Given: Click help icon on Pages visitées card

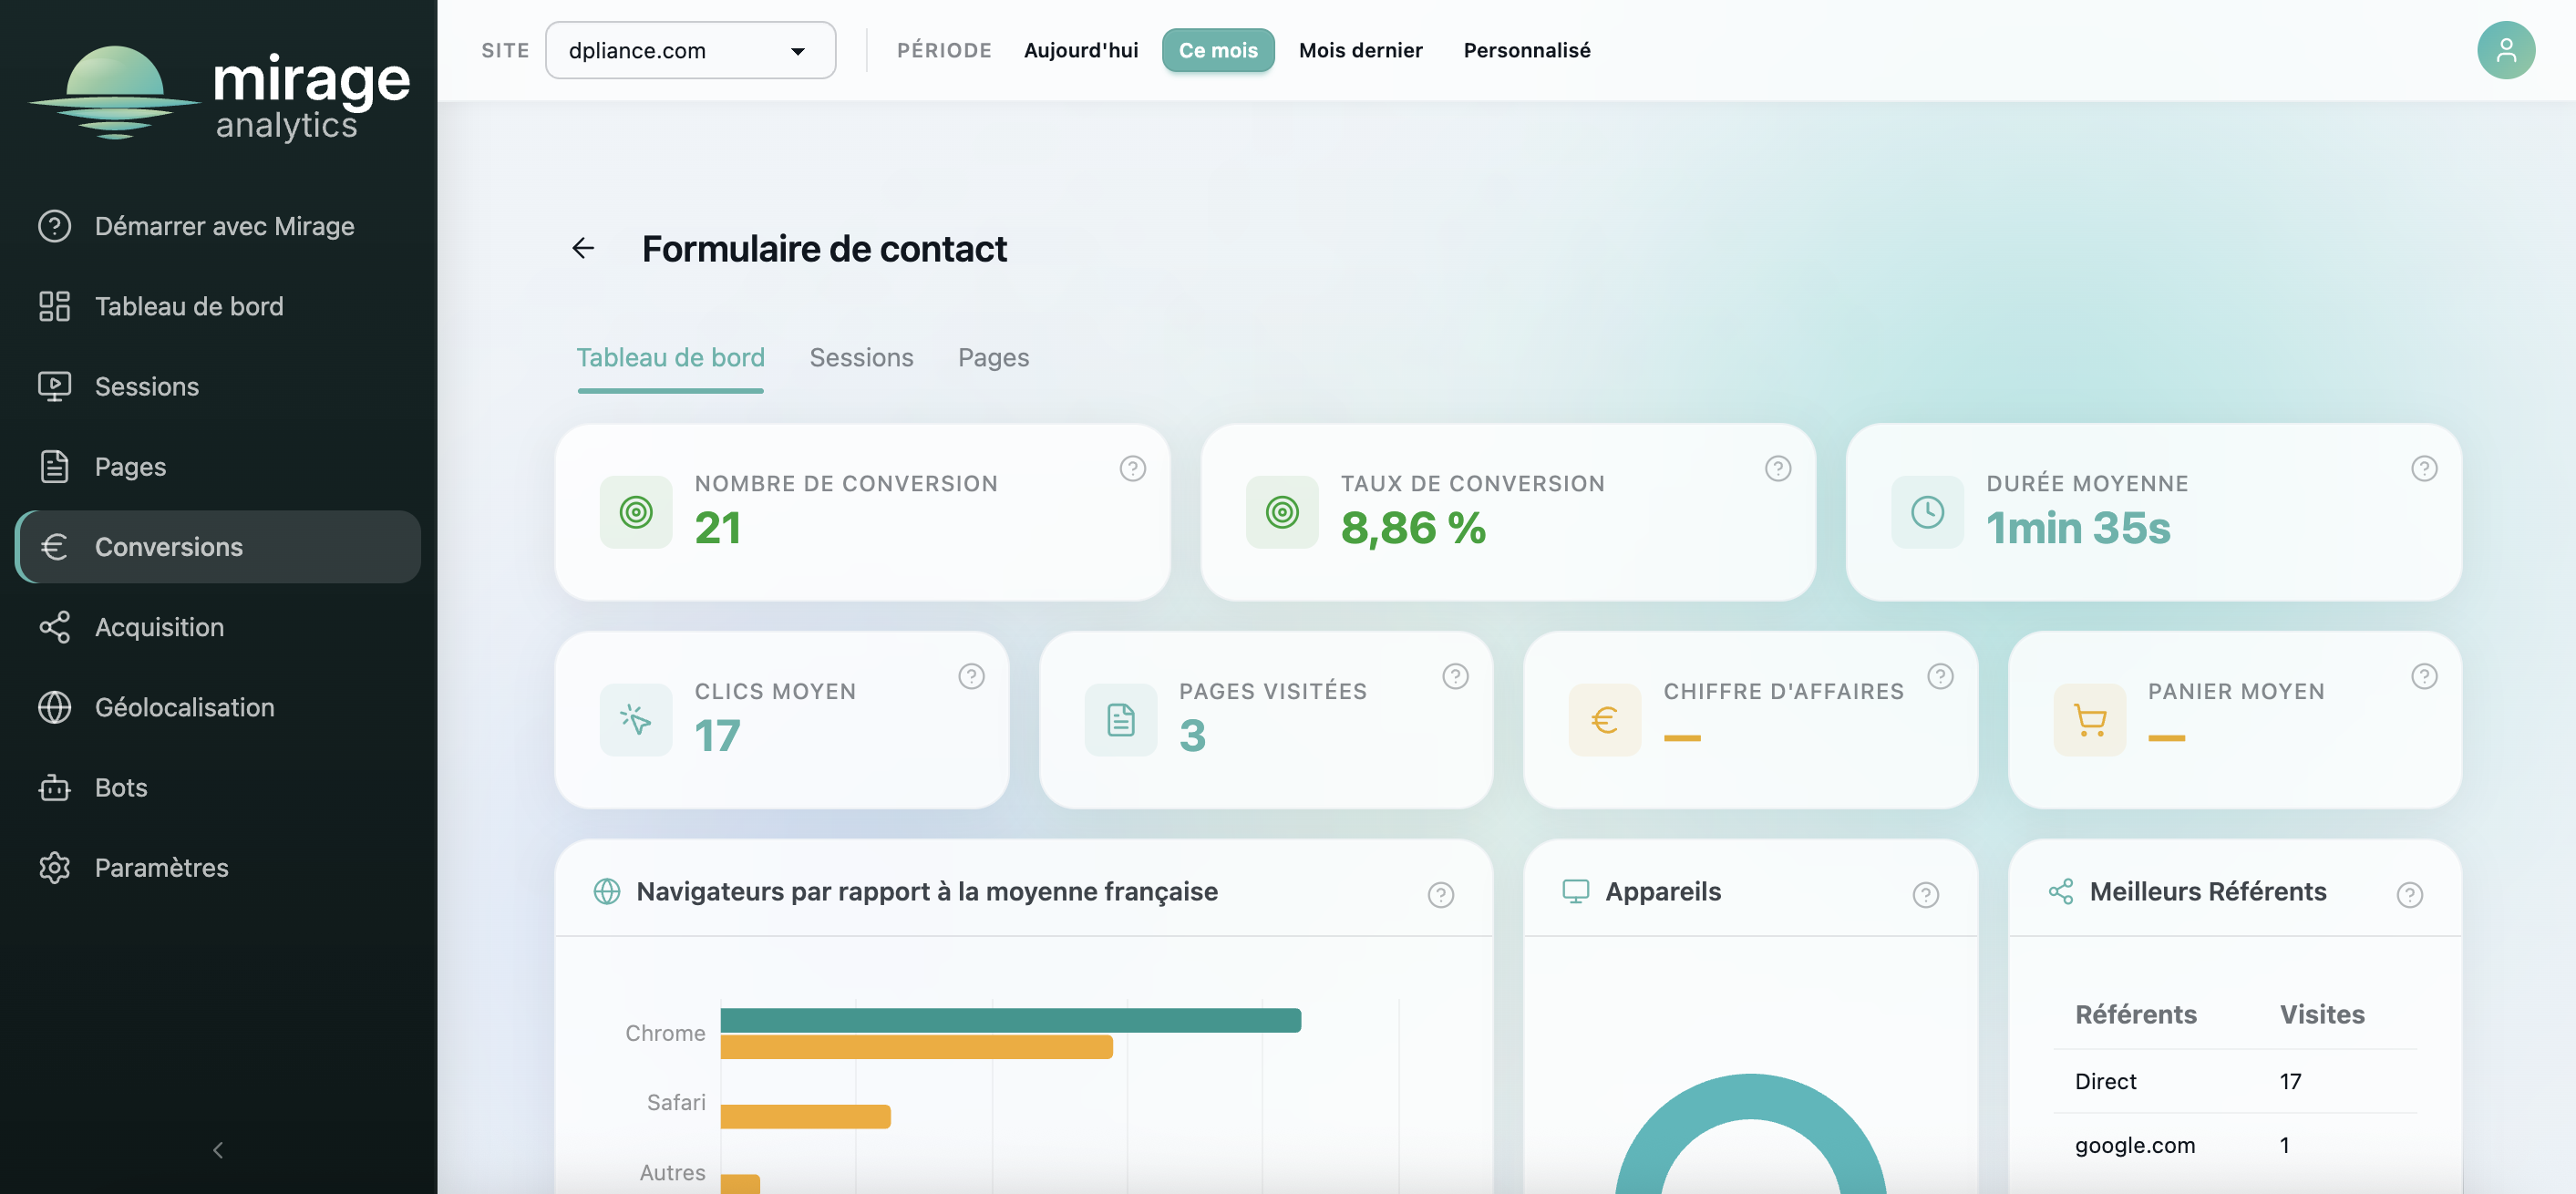Looking at the screenshot, I should point(1455,676).
